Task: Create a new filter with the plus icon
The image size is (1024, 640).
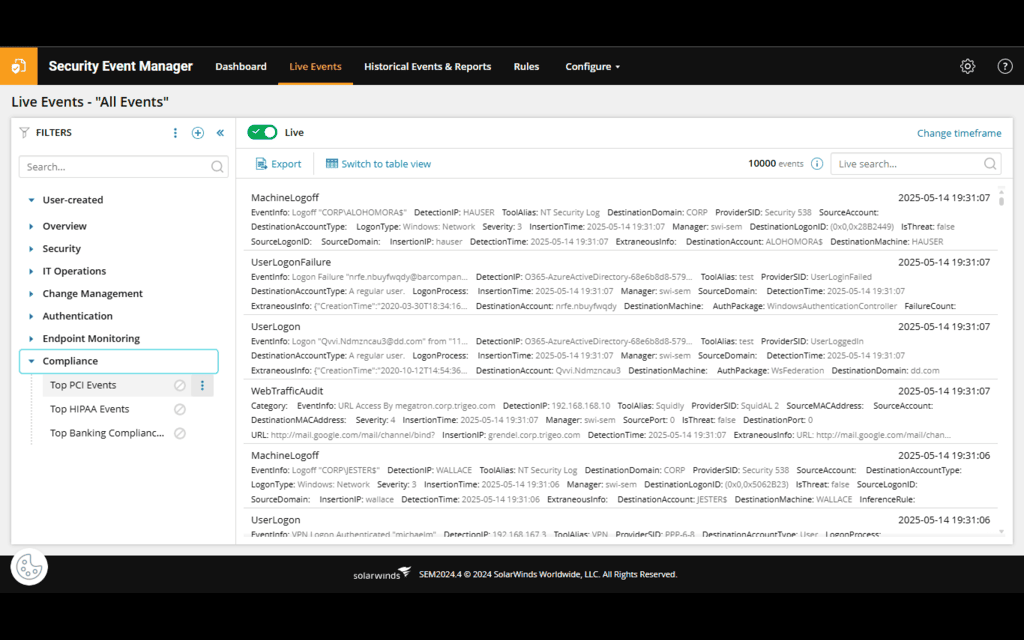Action: pyautogui.click(x=197, y=132)
